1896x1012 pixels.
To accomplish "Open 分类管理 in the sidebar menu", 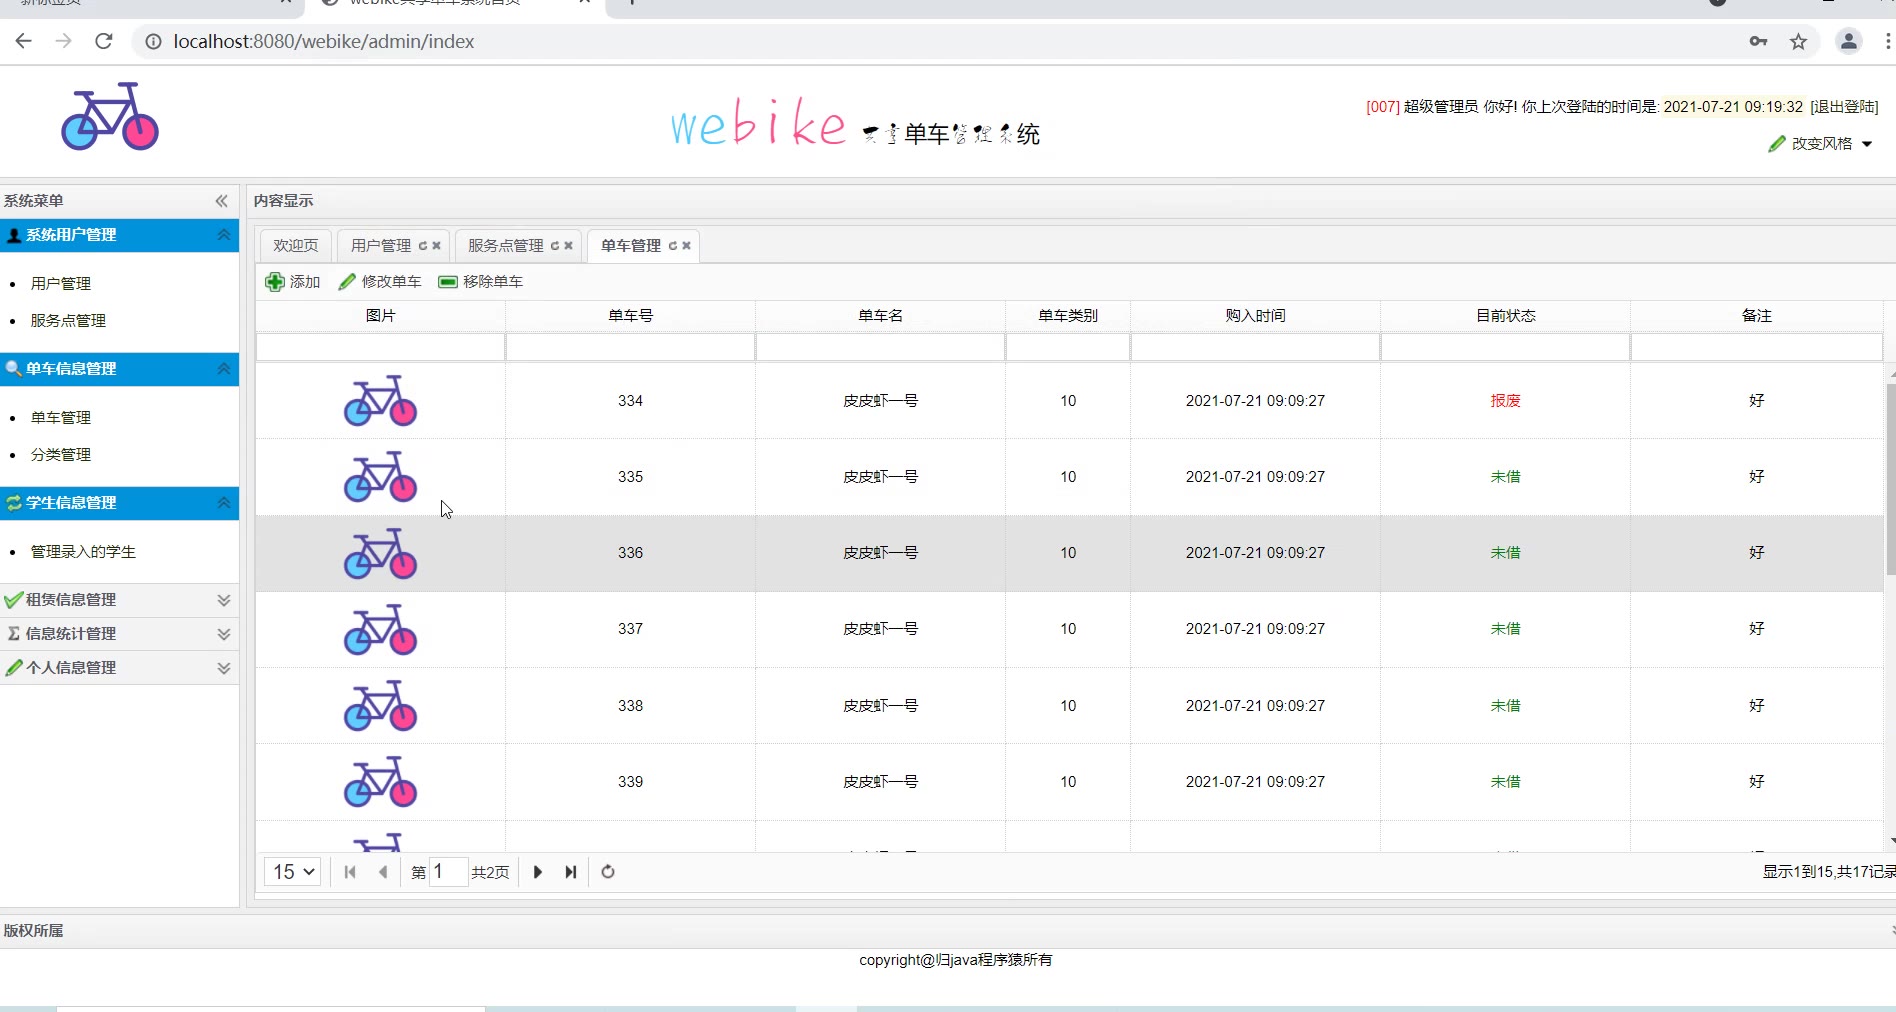I will (61, 455).
